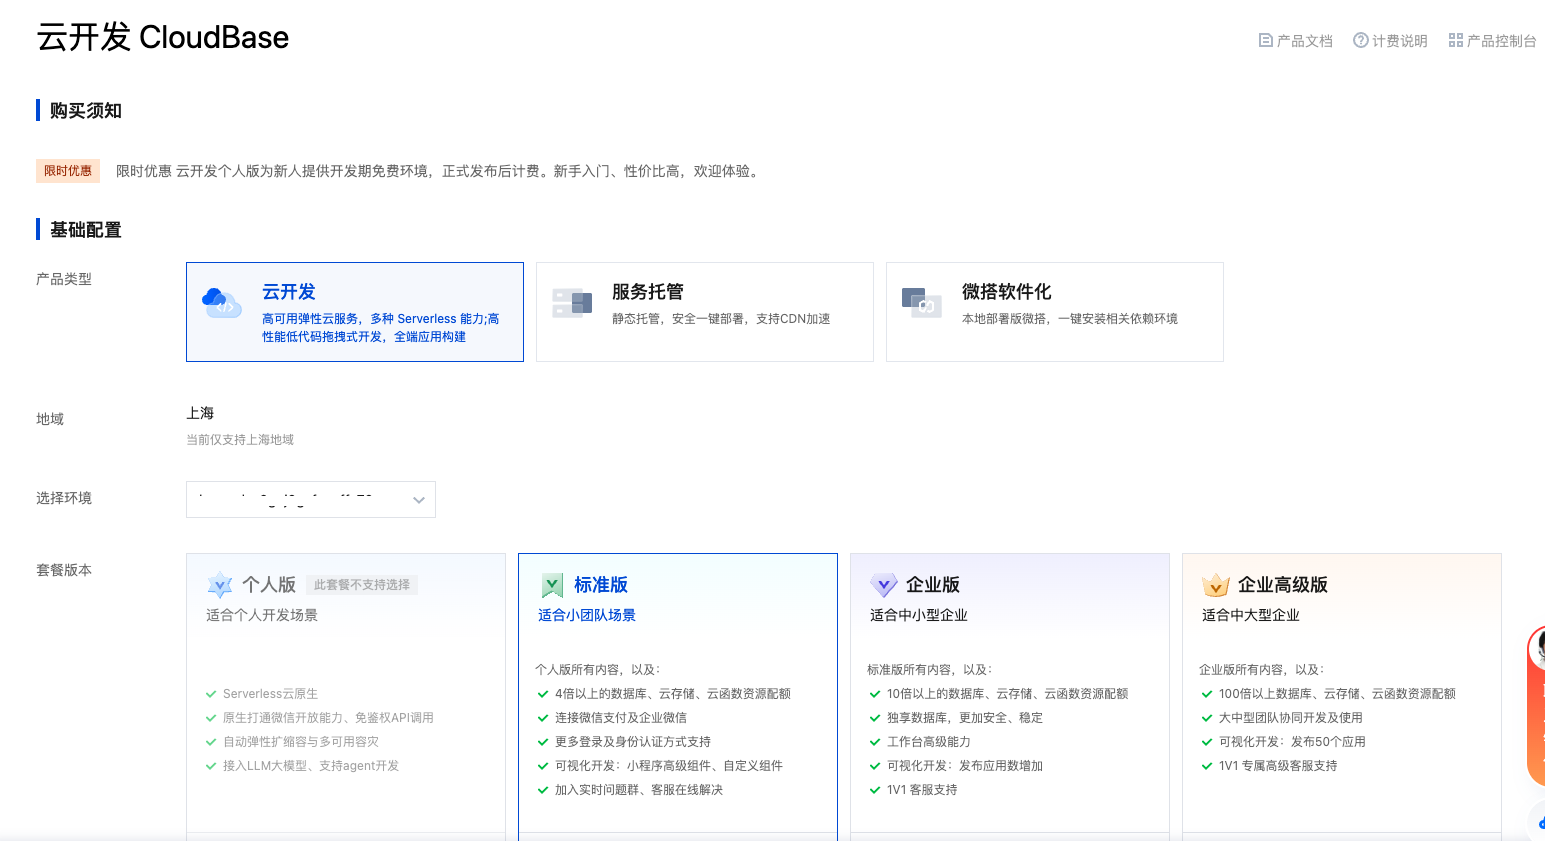This screenshot has height=841, width=1545.
Task: Click the 1V1 专属高级客服支持 feature text
Action: (1278, 766)
